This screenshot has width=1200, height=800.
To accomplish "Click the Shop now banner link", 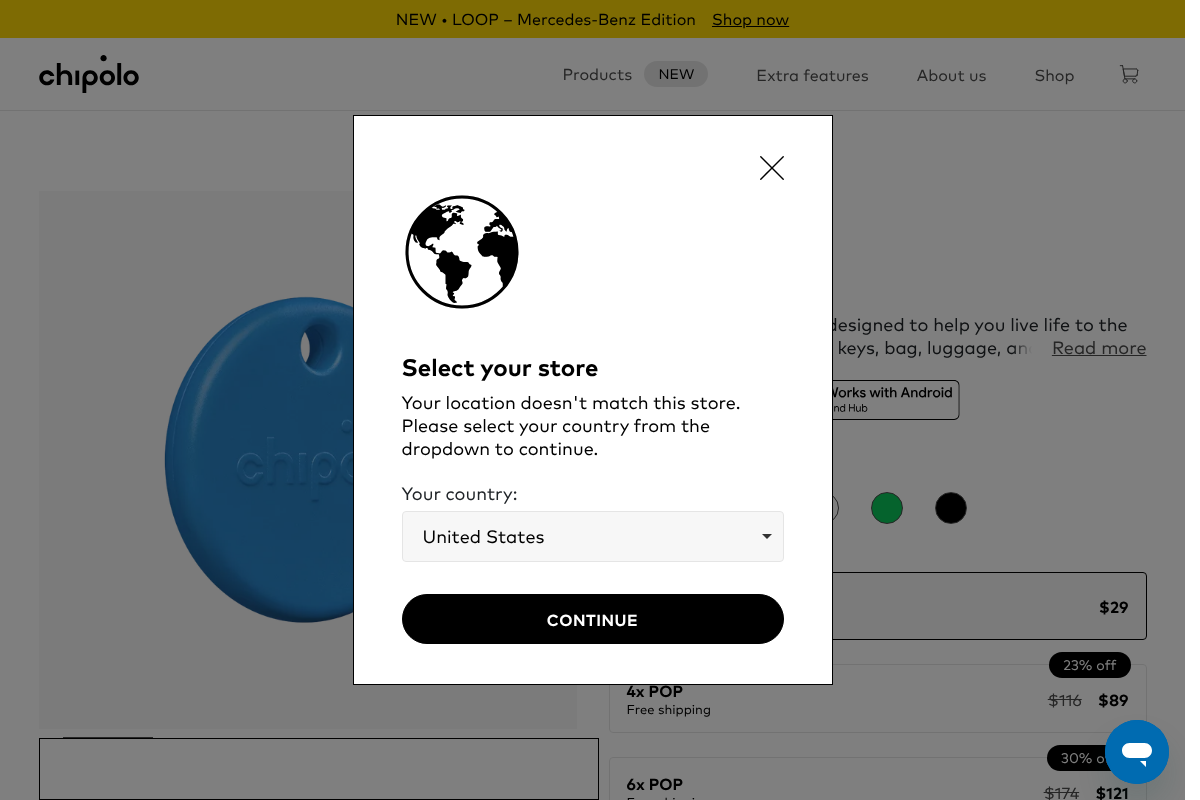I will point(750,19).
